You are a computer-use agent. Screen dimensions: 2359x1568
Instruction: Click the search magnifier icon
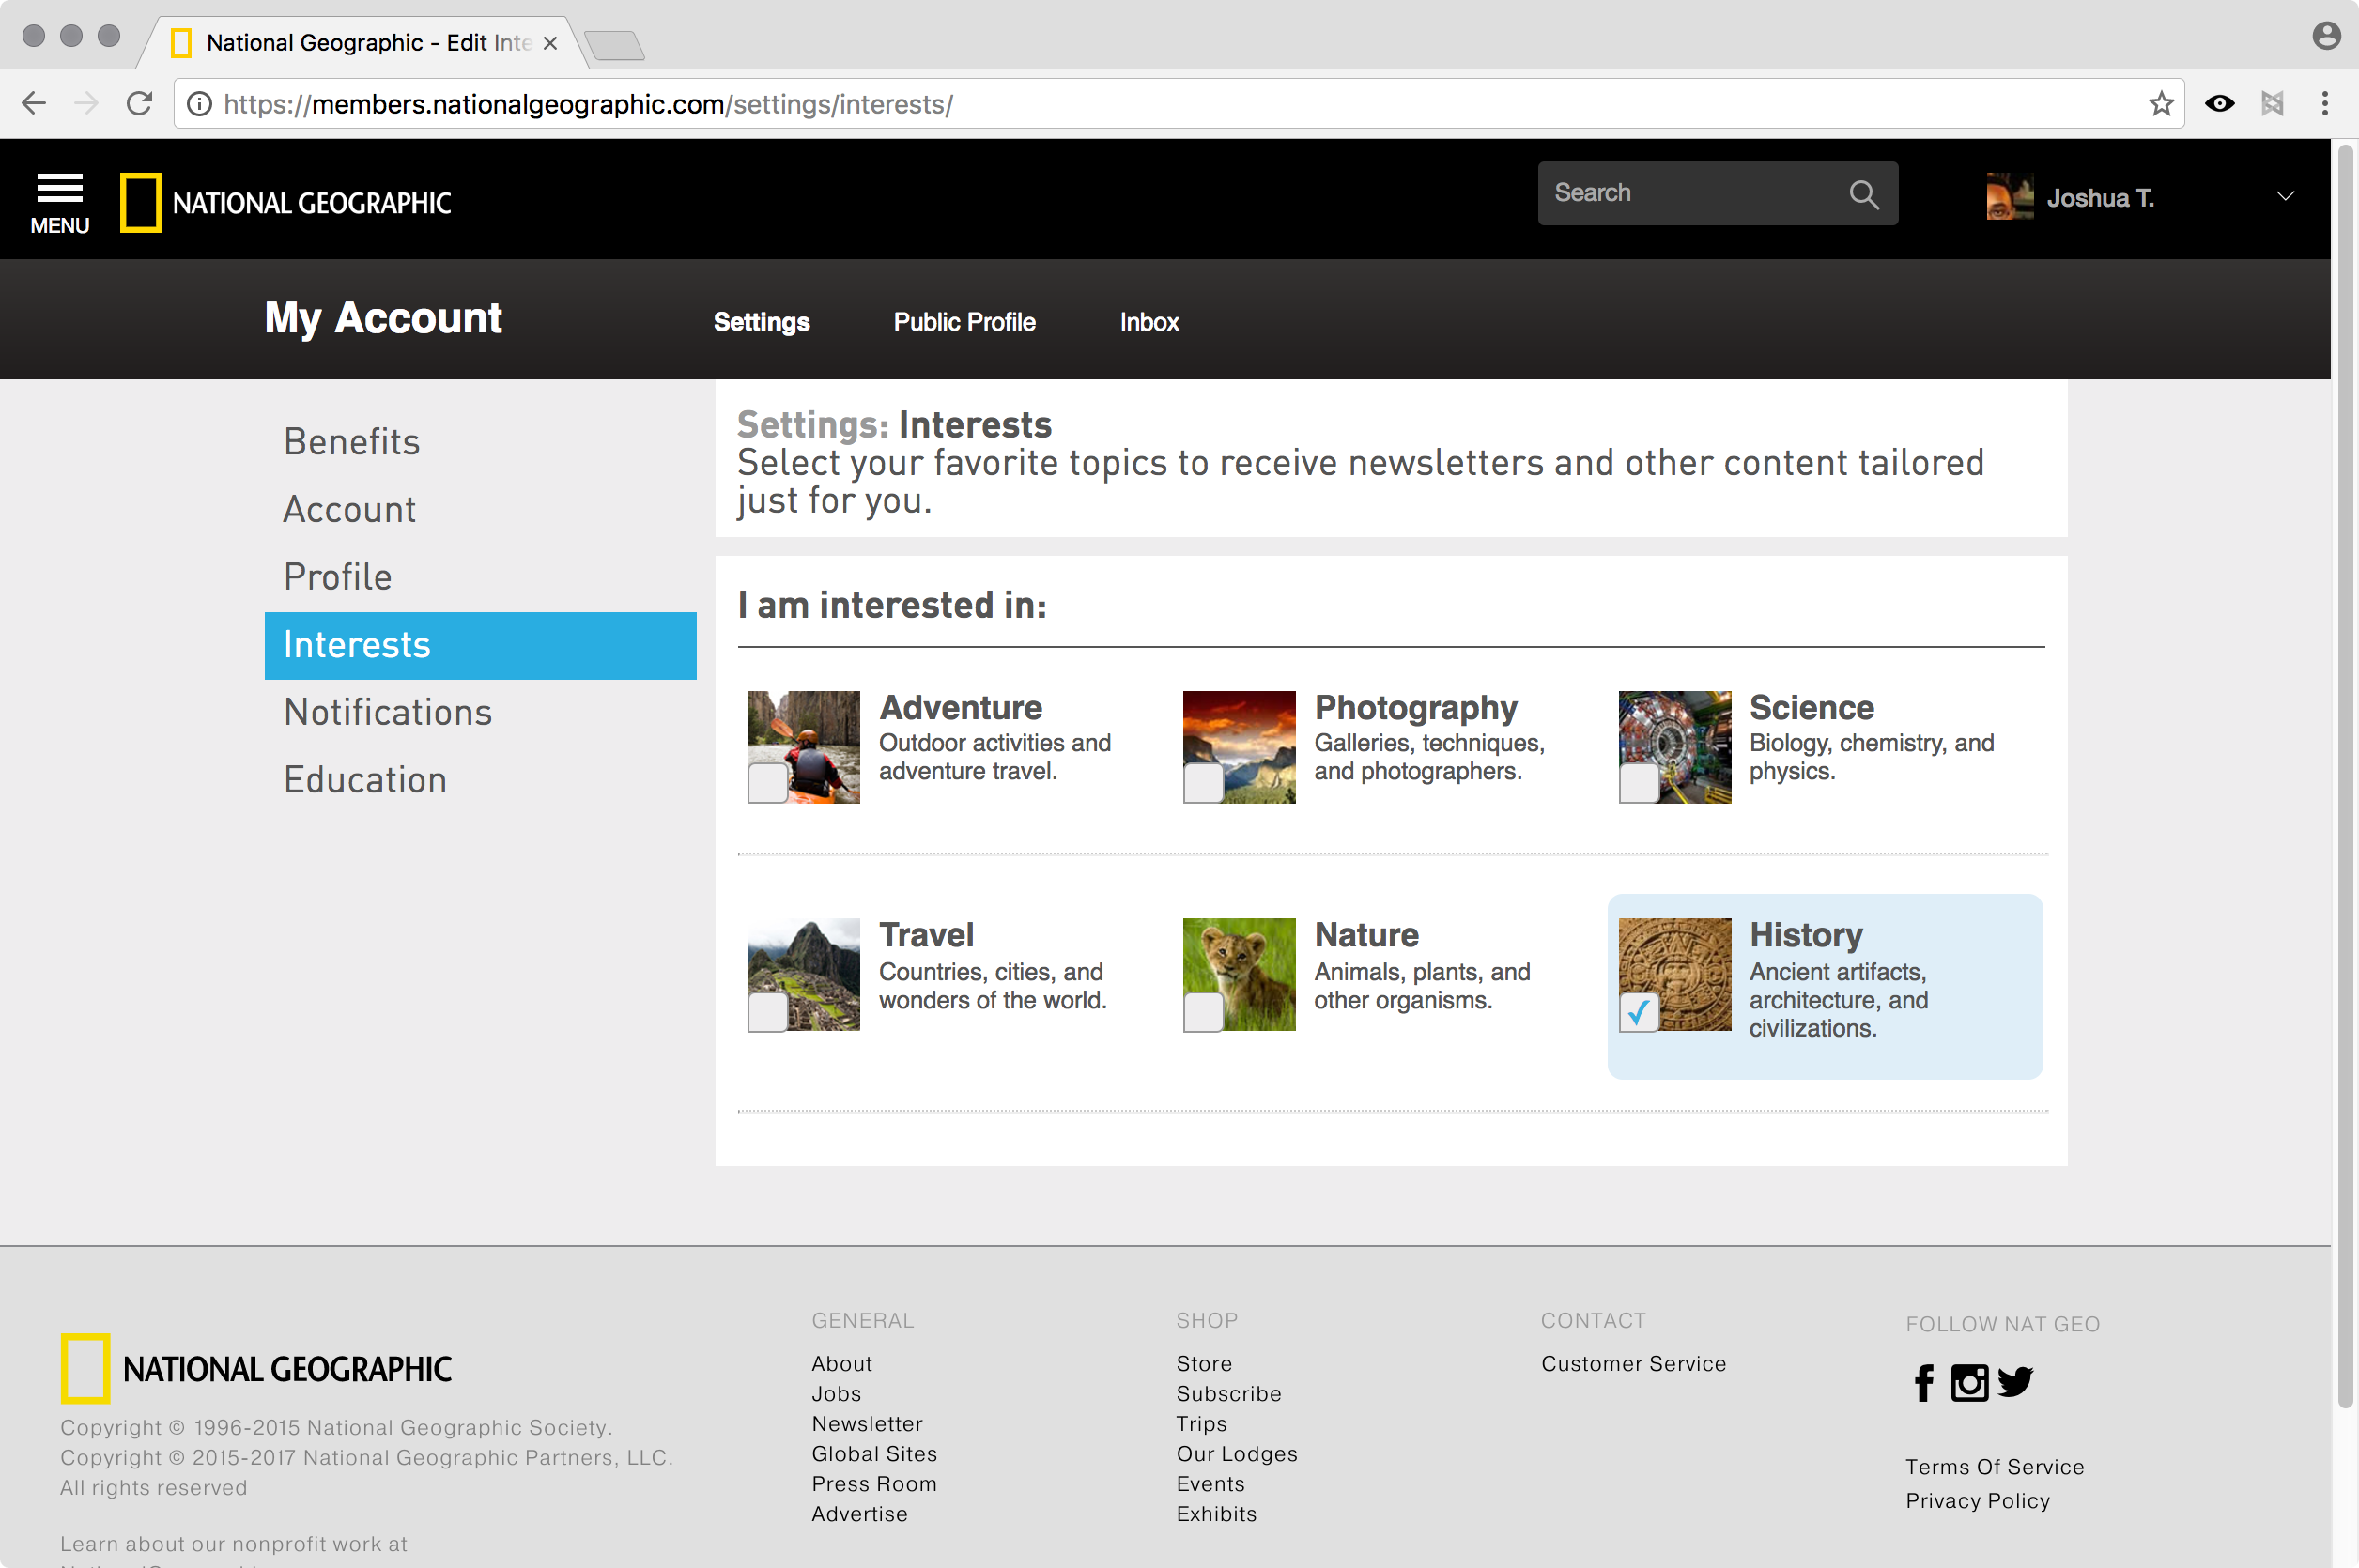1863,194
